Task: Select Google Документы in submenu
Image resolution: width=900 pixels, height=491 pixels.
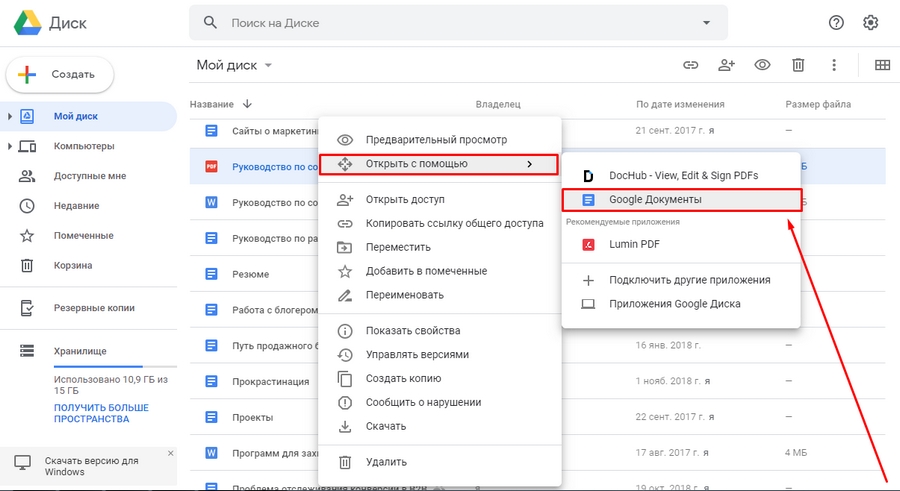Action: coord(655,199)
